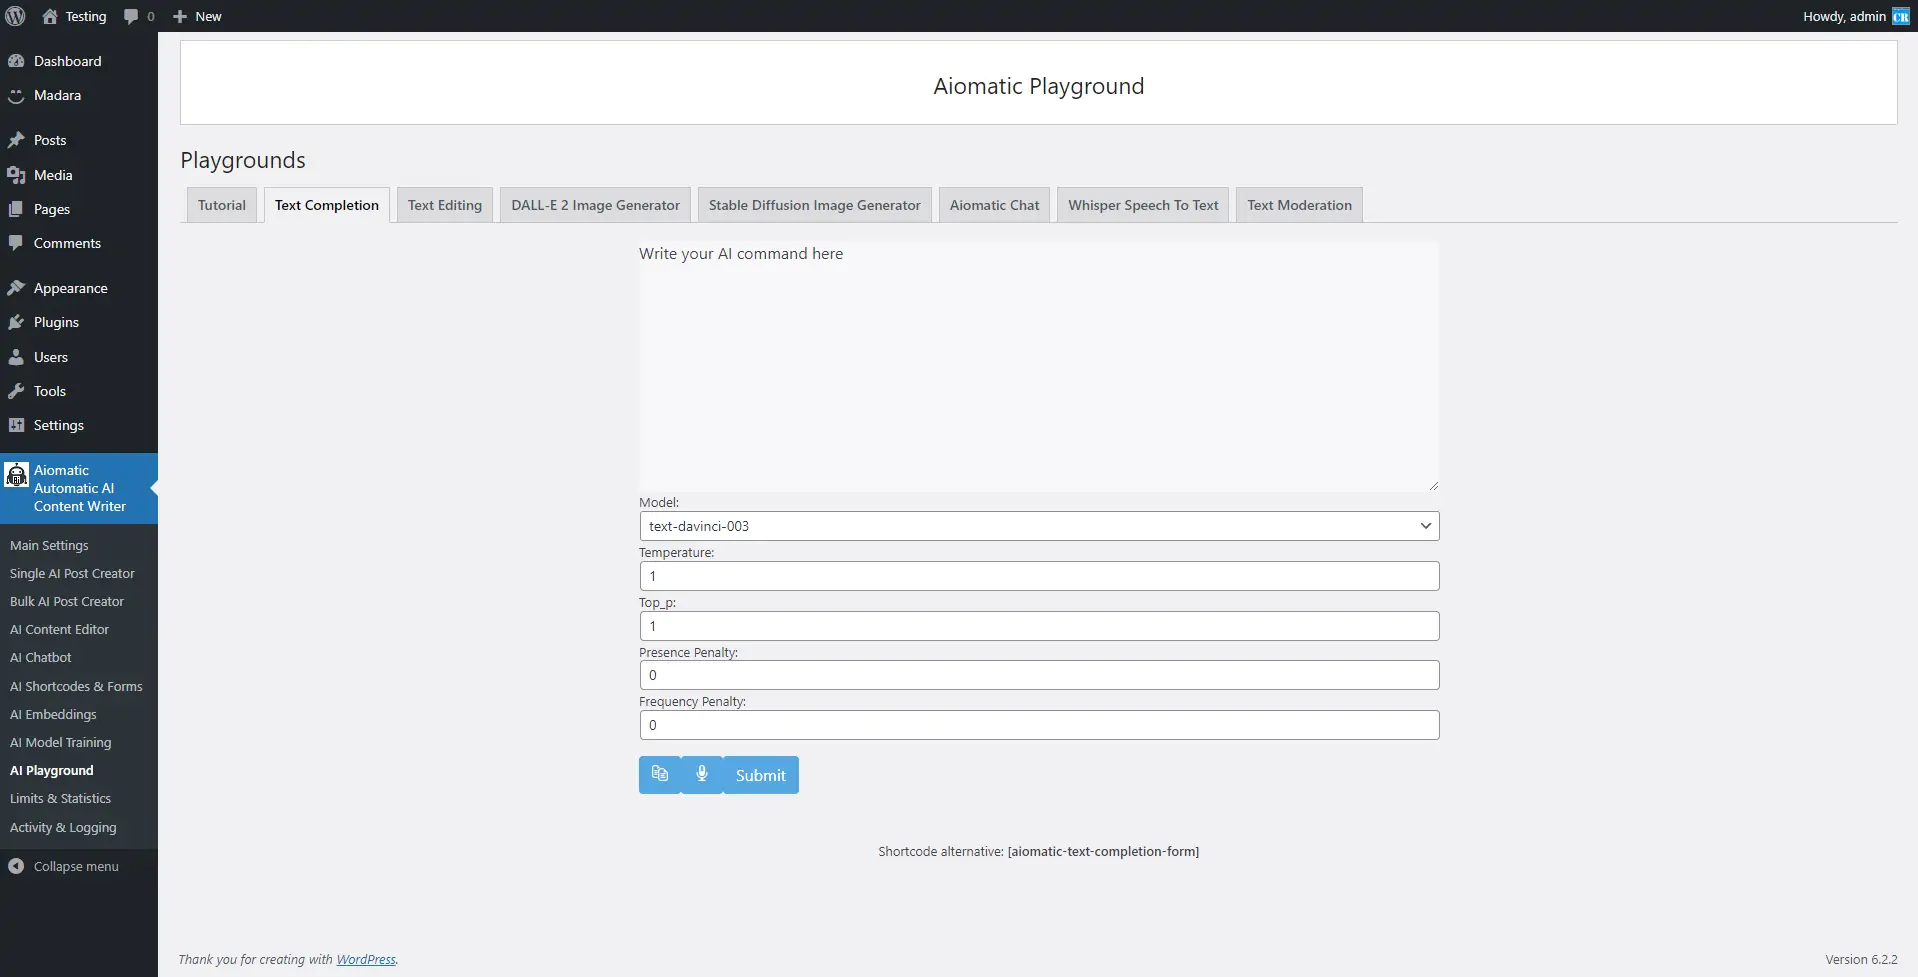
Task: Click the copy prompt button icon
Action: tap(660, 774)
